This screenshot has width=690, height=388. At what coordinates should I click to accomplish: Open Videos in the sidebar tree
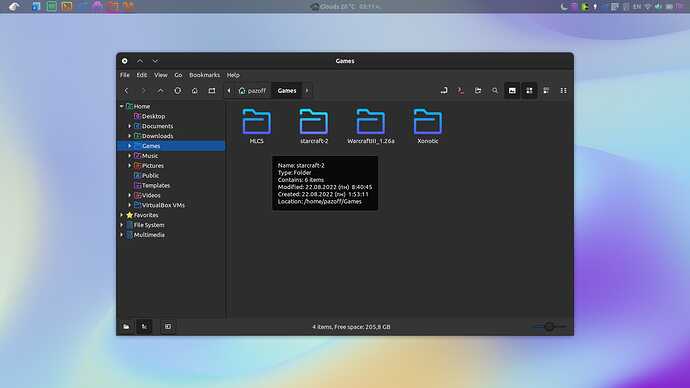[147, 195]
